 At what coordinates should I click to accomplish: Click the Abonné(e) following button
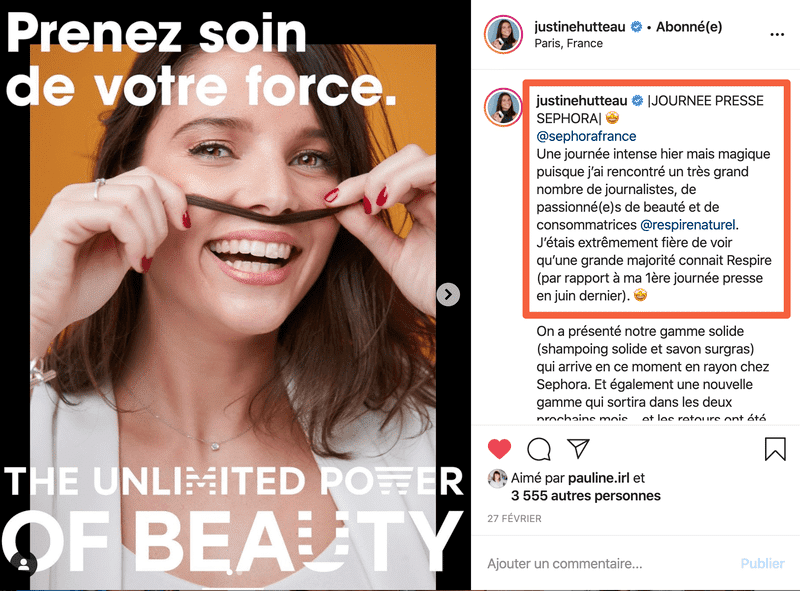(x=689, y=27)
